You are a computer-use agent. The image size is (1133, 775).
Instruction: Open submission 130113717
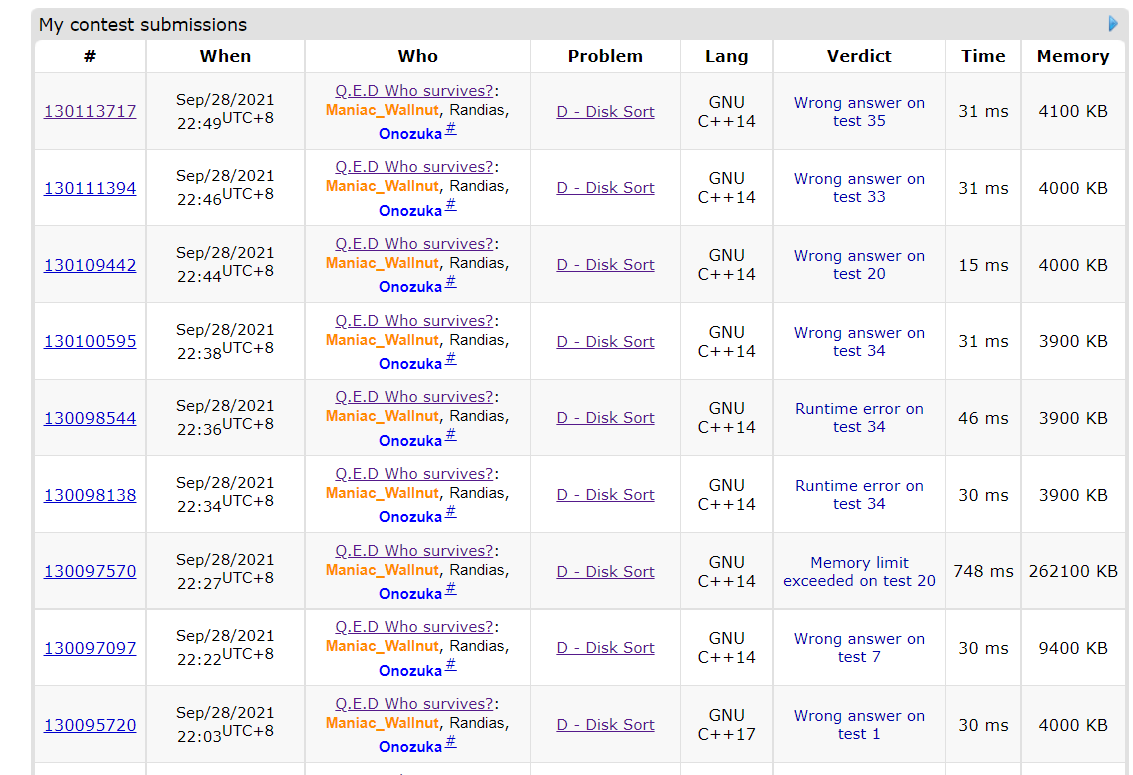coord(90,112)
